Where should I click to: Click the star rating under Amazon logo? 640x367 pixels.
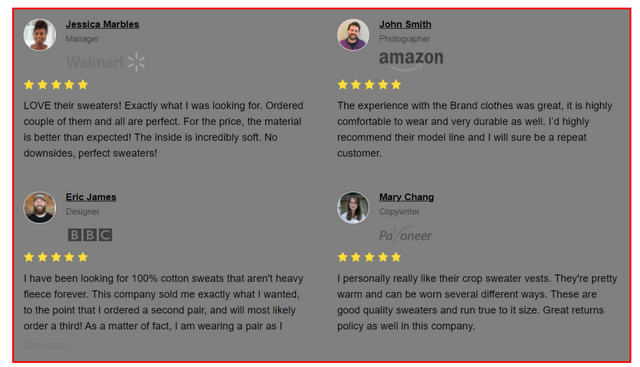pos(369,85)
